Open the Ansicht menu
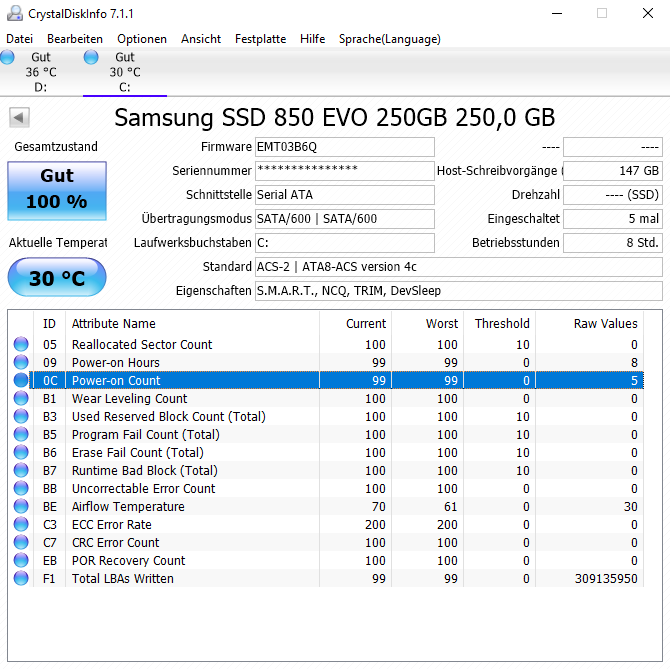670x669 pixels. tap(201, 39)
